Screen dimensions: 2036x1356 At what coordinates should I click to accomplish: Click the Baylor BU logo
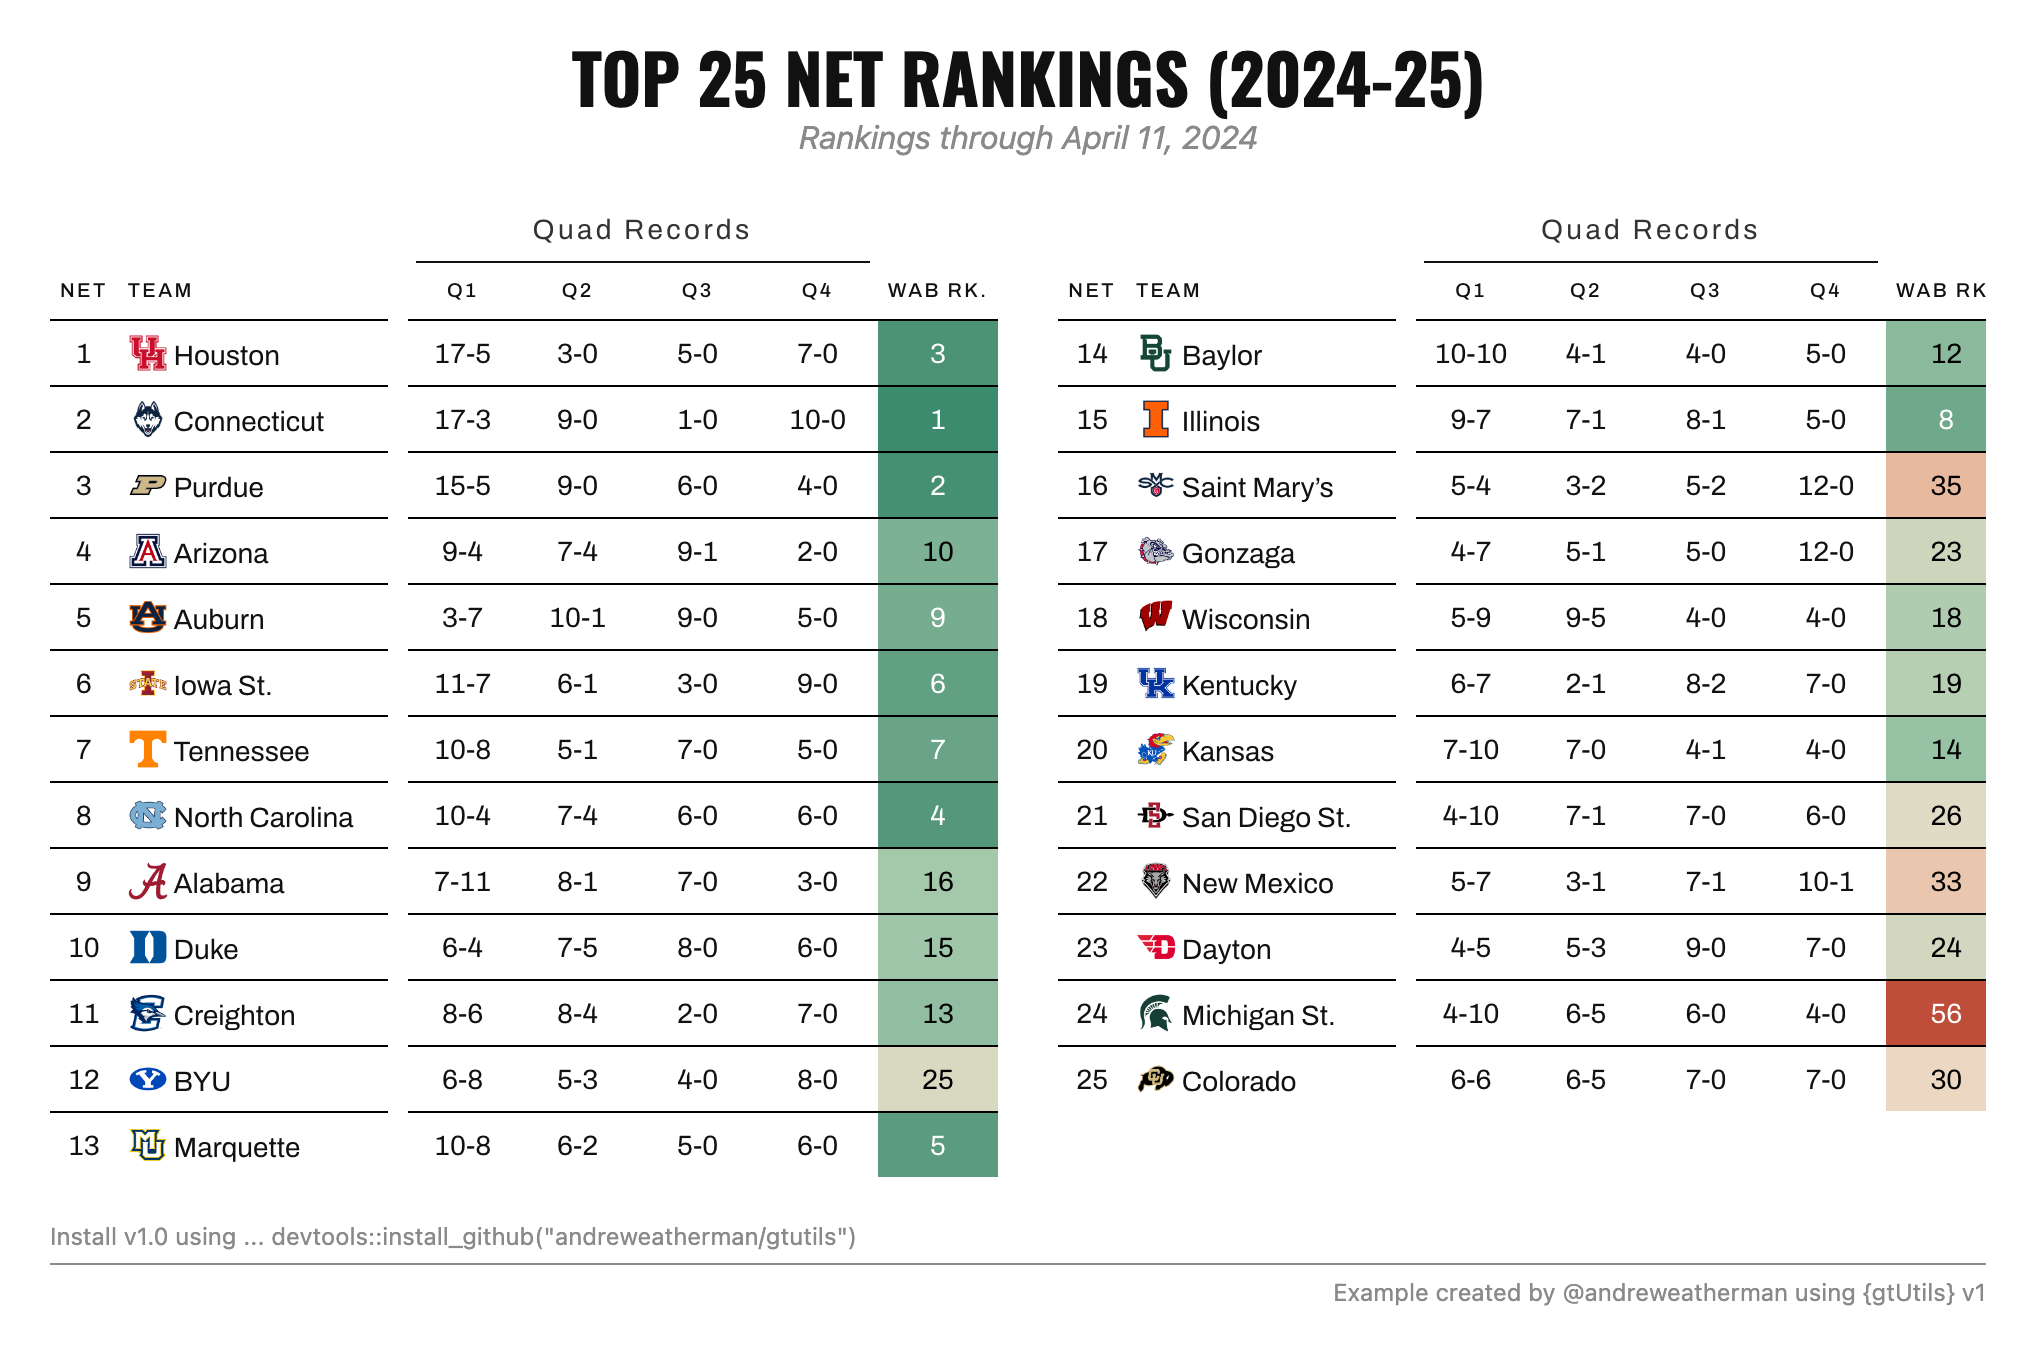pos(1156,353)
